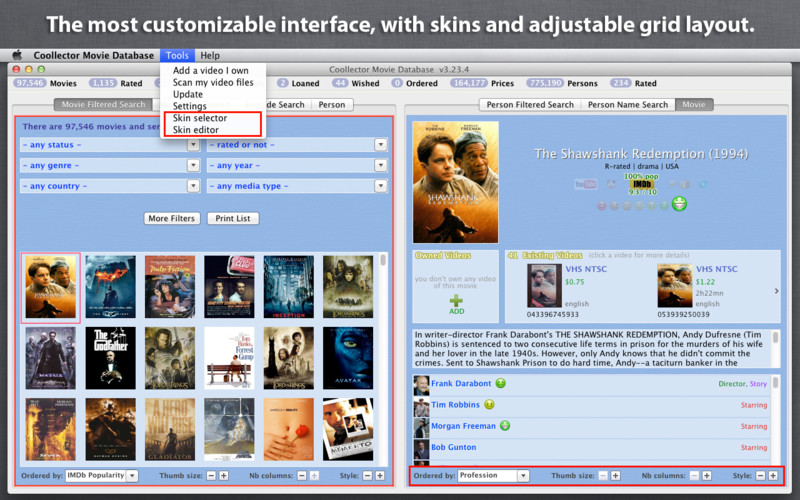The image size is (800, 500).
Task: Switch to Person Name Search tab
Action: coord(628,105)
